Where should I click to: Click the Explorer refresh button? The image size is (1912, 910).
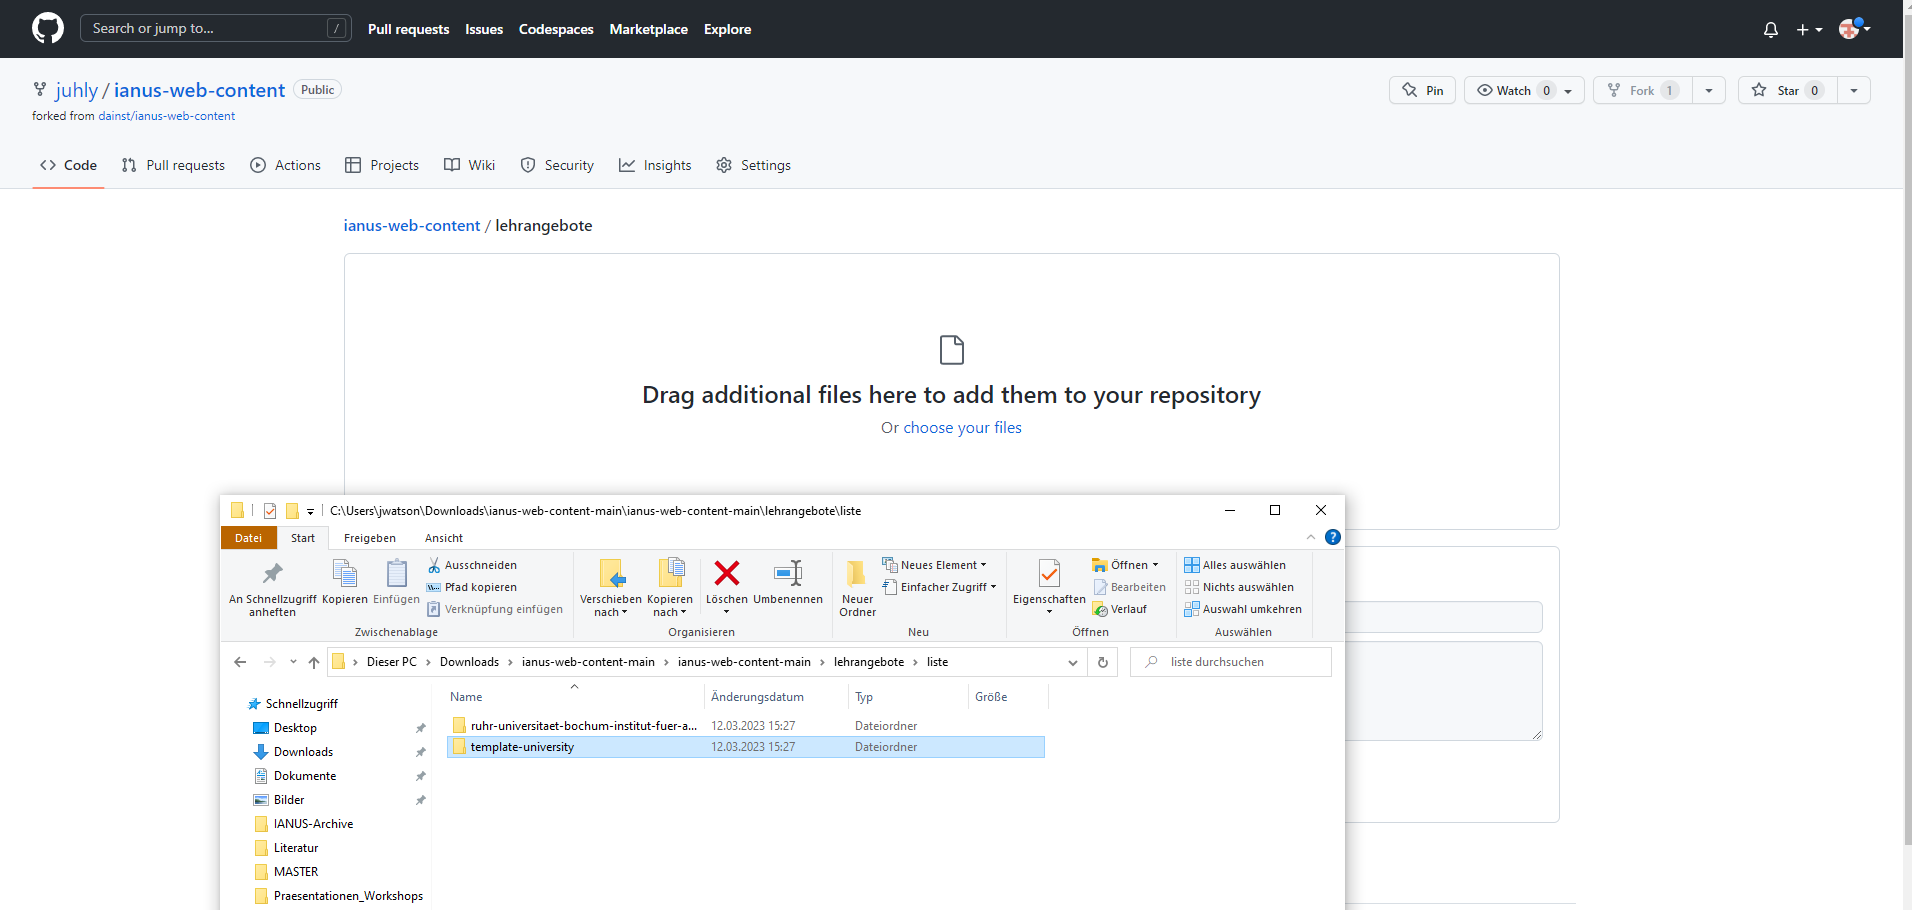pyautogui.click(x=1102, y=662)
